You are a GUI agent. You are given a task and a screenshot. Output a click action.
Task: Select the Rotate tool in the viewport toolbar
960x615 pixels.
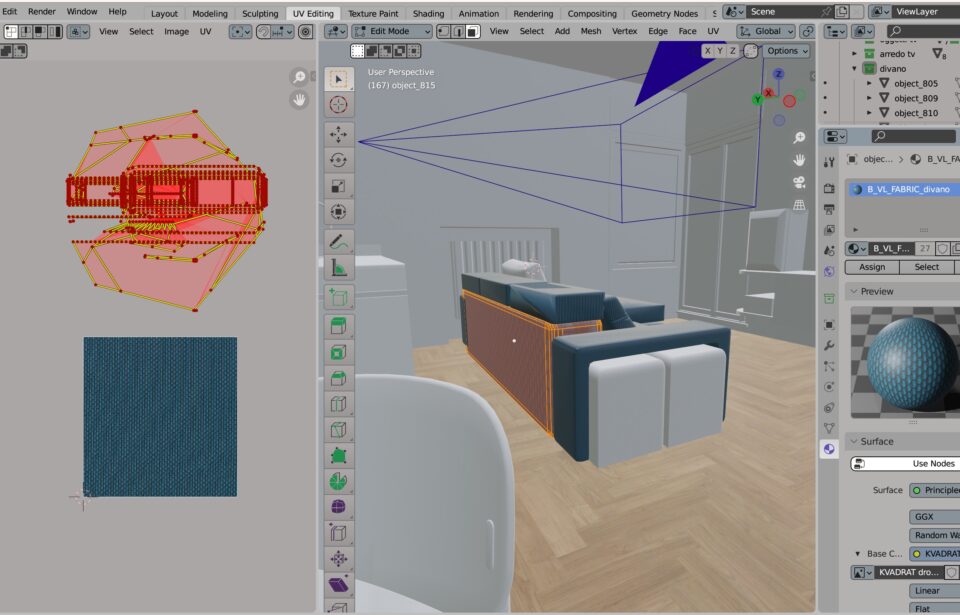(x=338, y=159)
